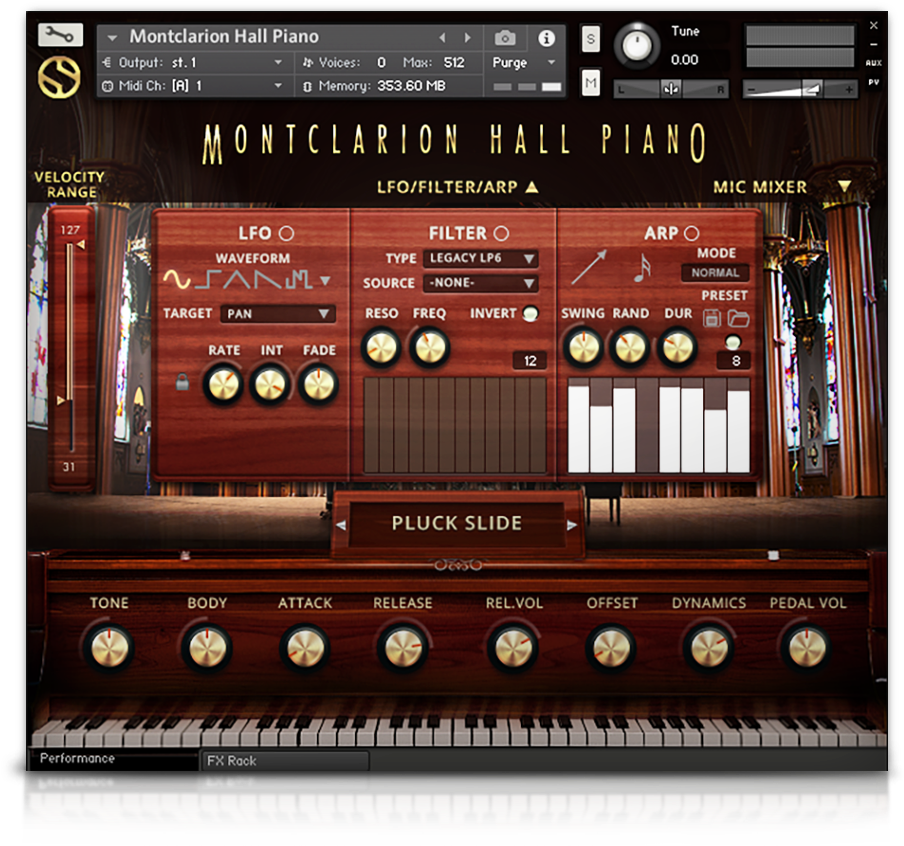Mute the instrument with M button
Image resolution: width=904 pixels, height=846 pixels.
tap(590, 82)
